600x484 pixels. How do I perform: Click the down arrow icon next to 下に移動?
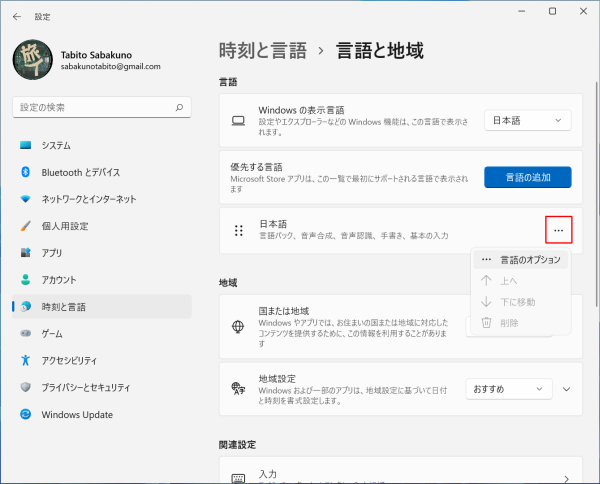coord(486,301)
